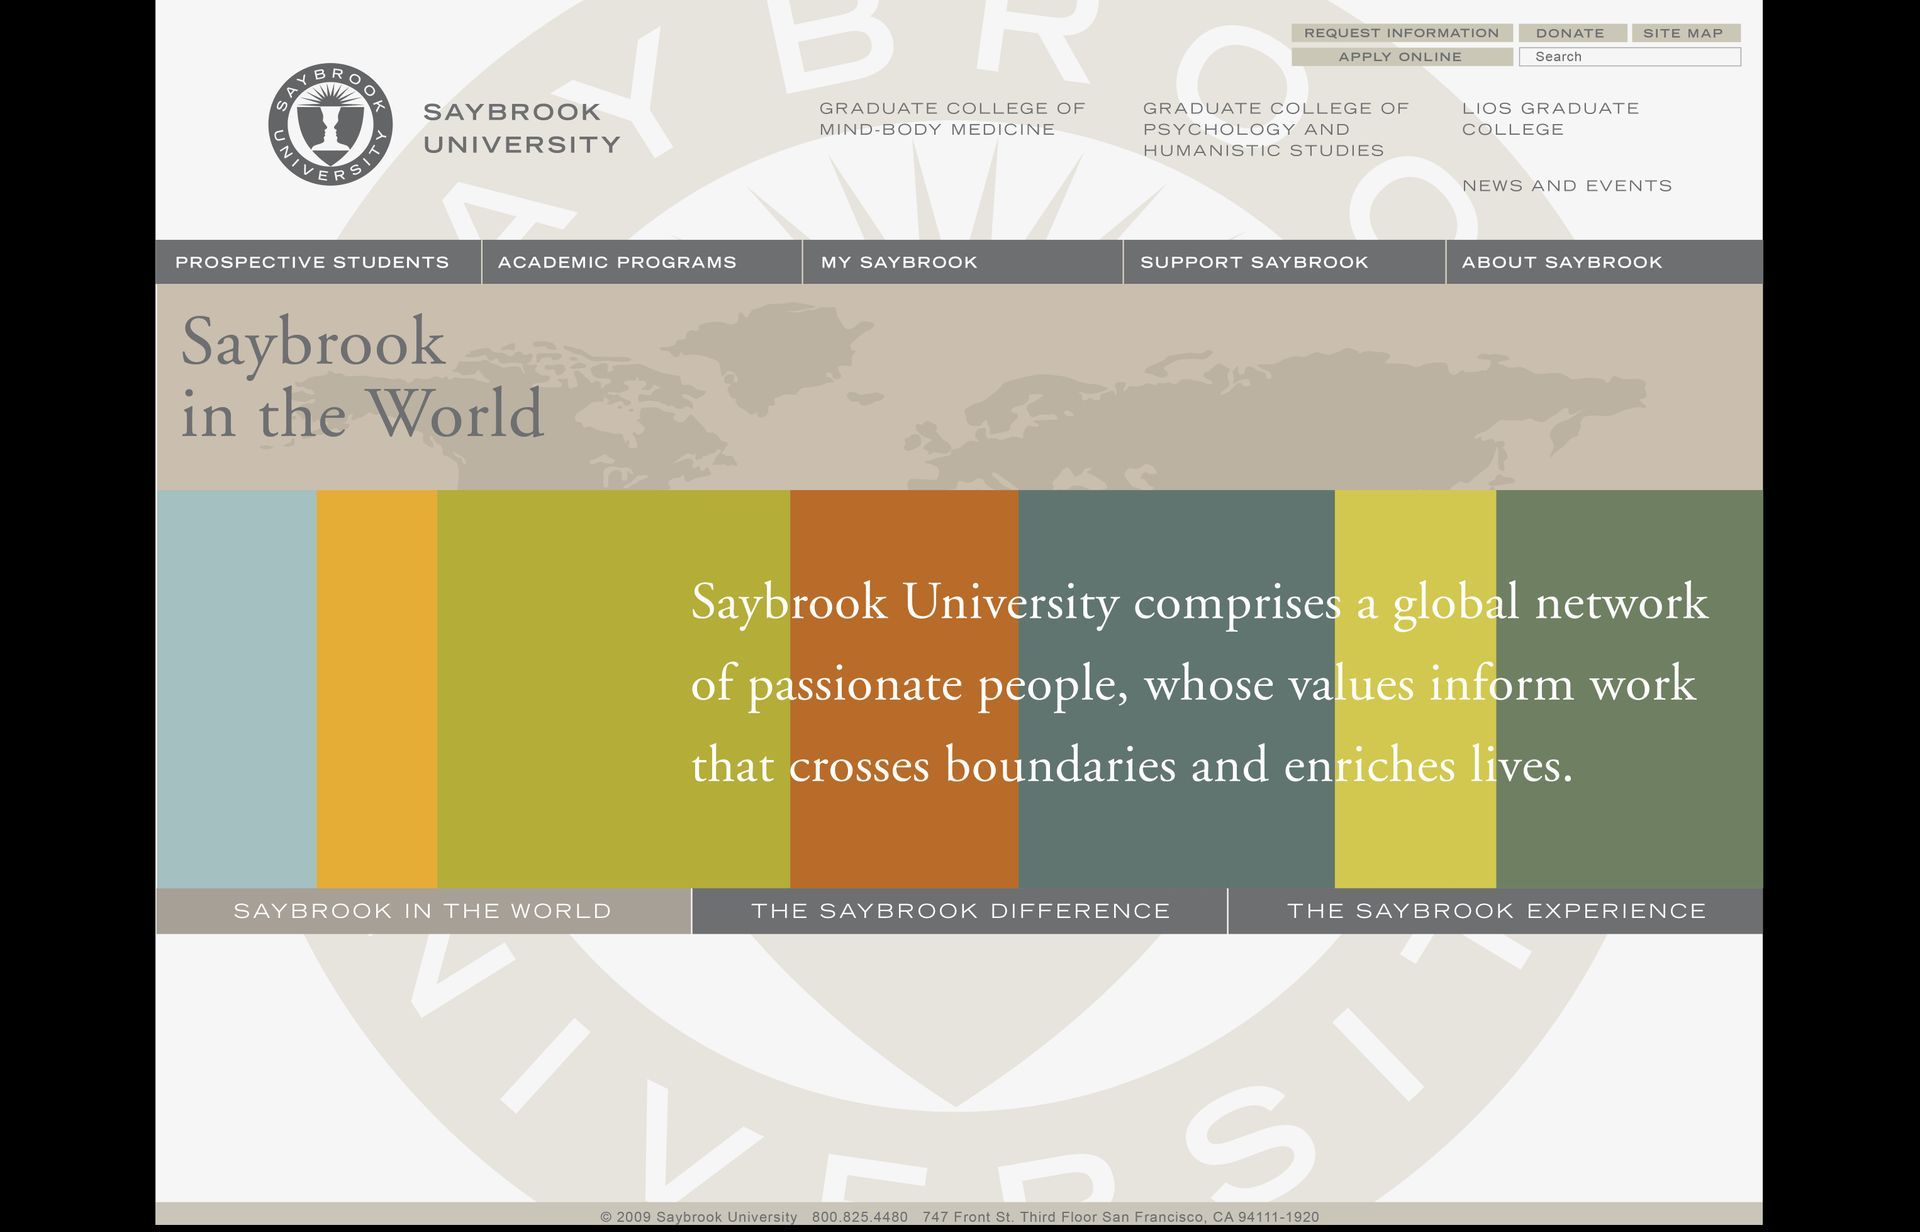Click the burnt orange color stripe

(903, 840)
